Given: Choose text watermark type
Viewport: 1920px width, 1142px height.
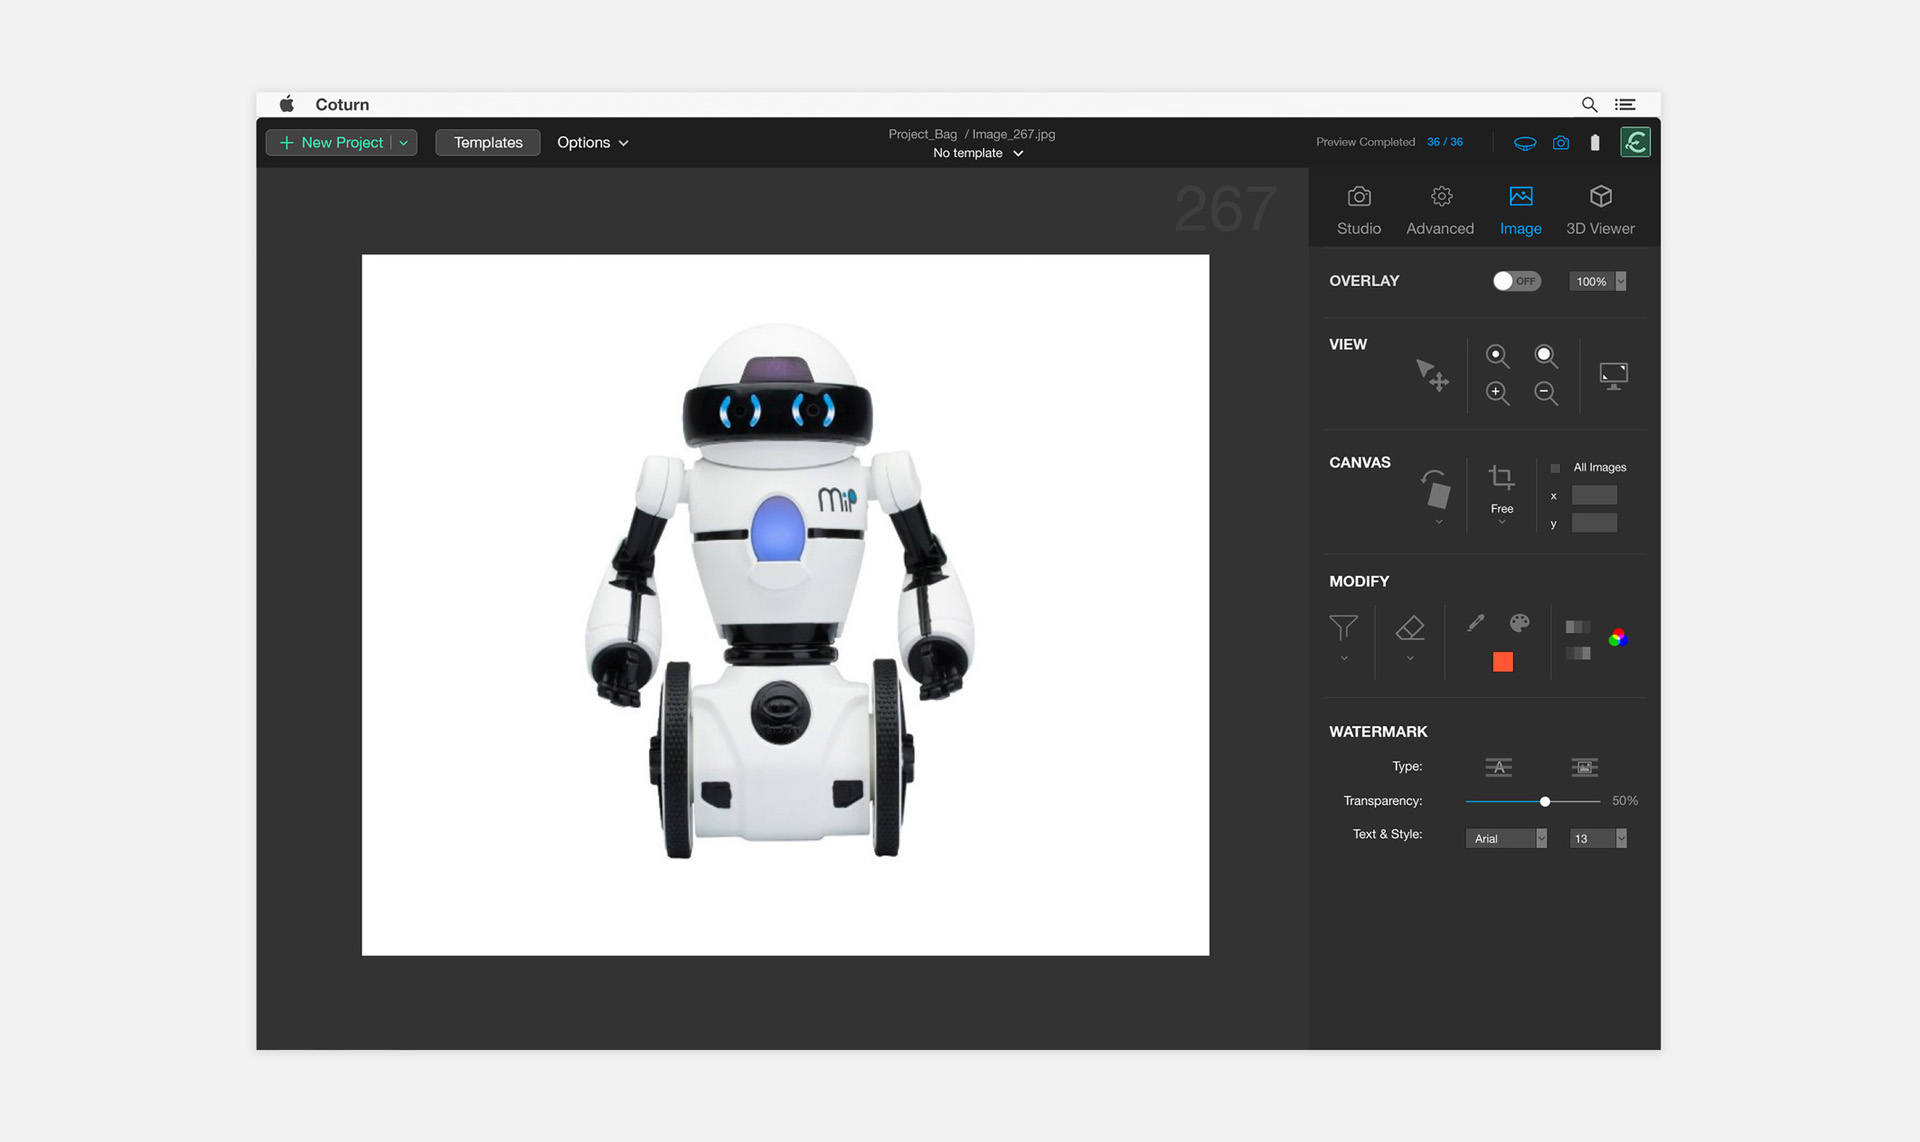Looking at the screenshot, I should tap(1498, 767).
